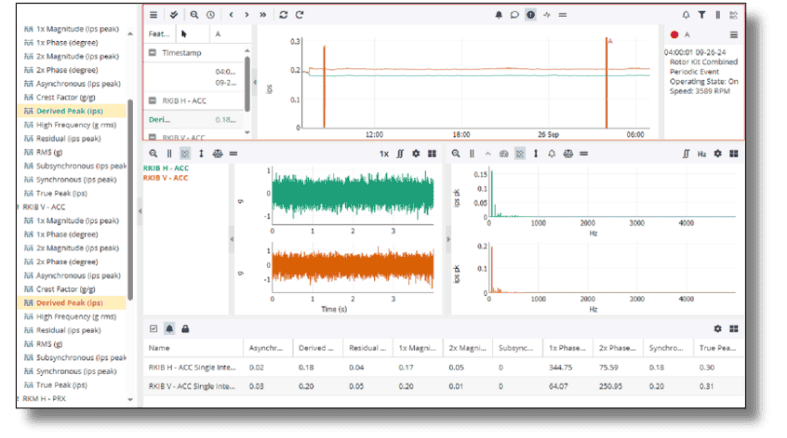Click the Name column header

159,349
